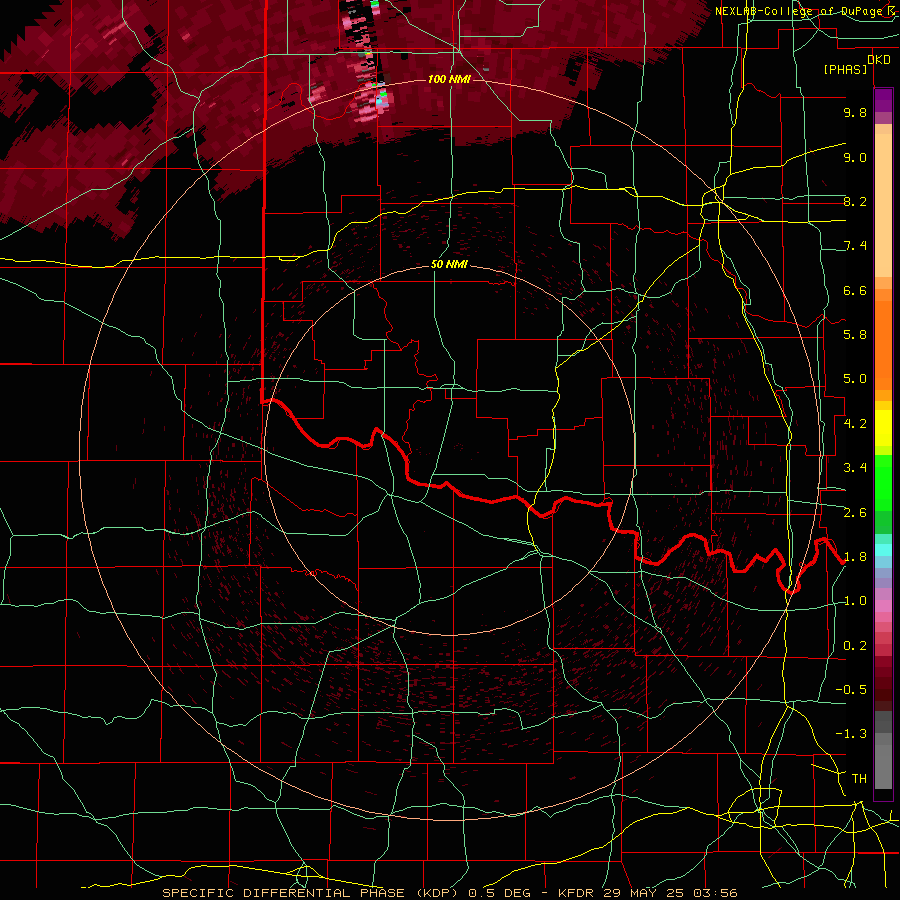Screen dimensions: 900x900
Task: Click the Specific Differential Phase (KDP) caption
Action: tap(312, 893)
